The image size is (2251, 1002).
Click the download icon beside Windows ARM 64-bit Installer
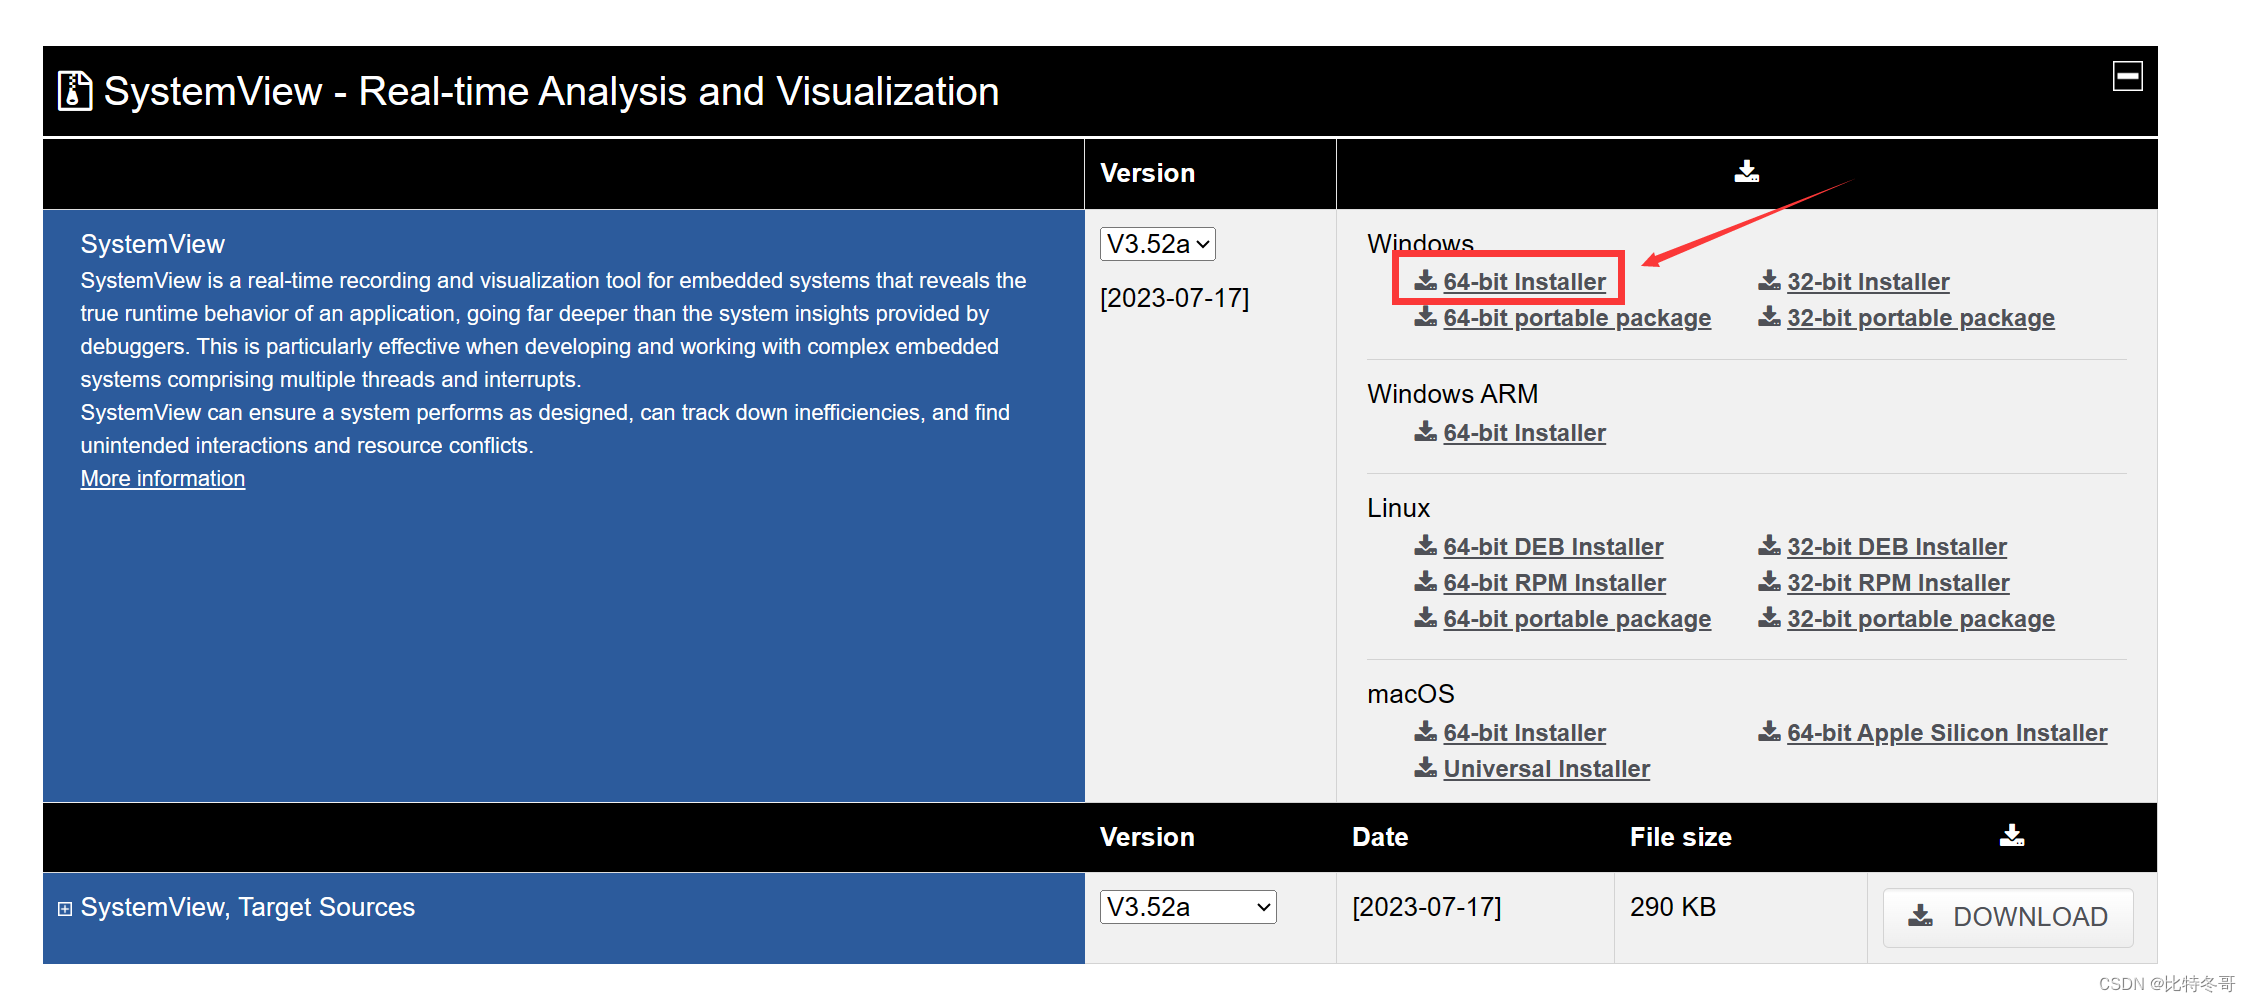pos(1425,432)
